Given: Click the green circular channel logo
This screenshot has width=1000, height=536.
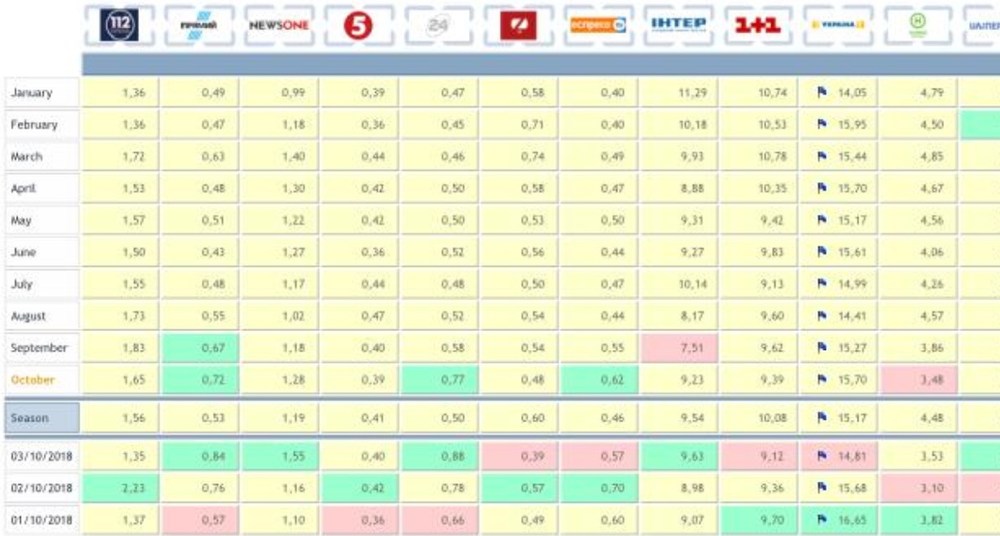Looking at the screenshot, I should (917, 25).
